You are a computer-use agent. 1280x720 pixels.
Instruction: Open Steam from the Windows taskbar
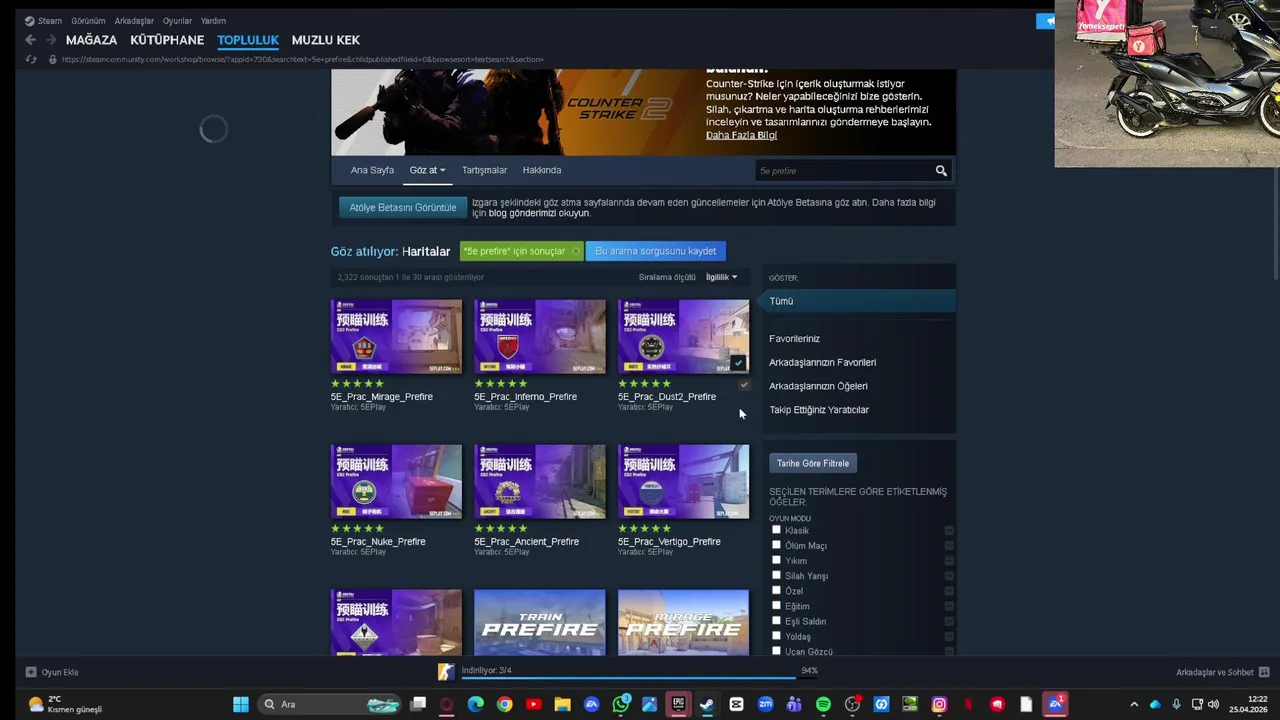[707, 704]
